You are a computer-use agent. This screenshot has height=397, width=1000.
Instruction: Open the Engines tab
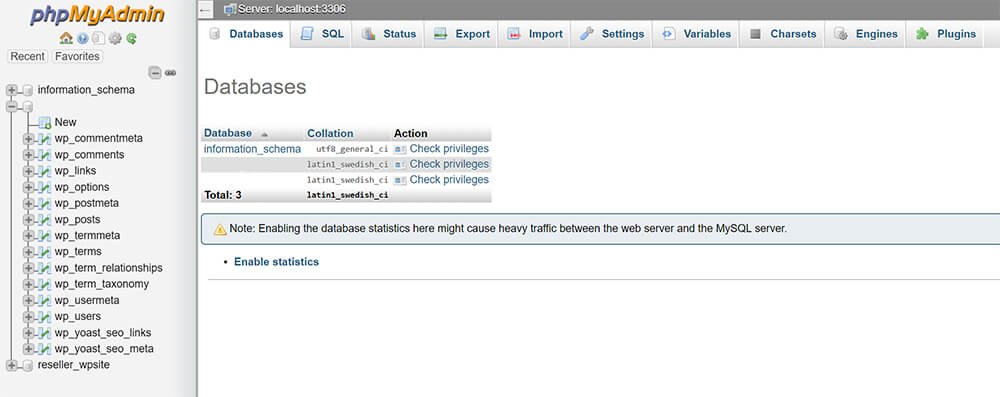point(866,34)
